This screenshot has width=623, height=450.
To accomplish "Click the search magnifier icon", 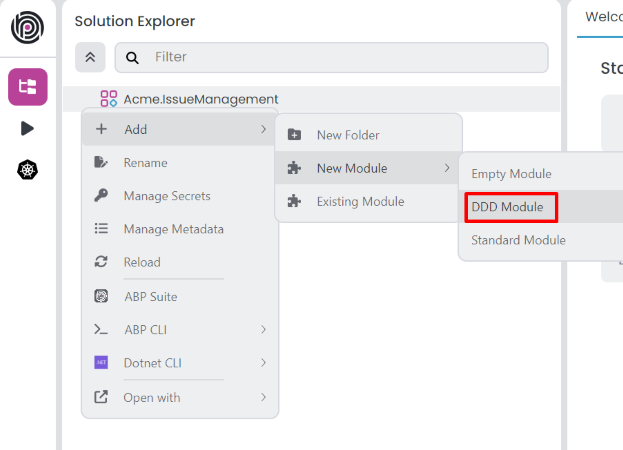I will click(133, 58).
